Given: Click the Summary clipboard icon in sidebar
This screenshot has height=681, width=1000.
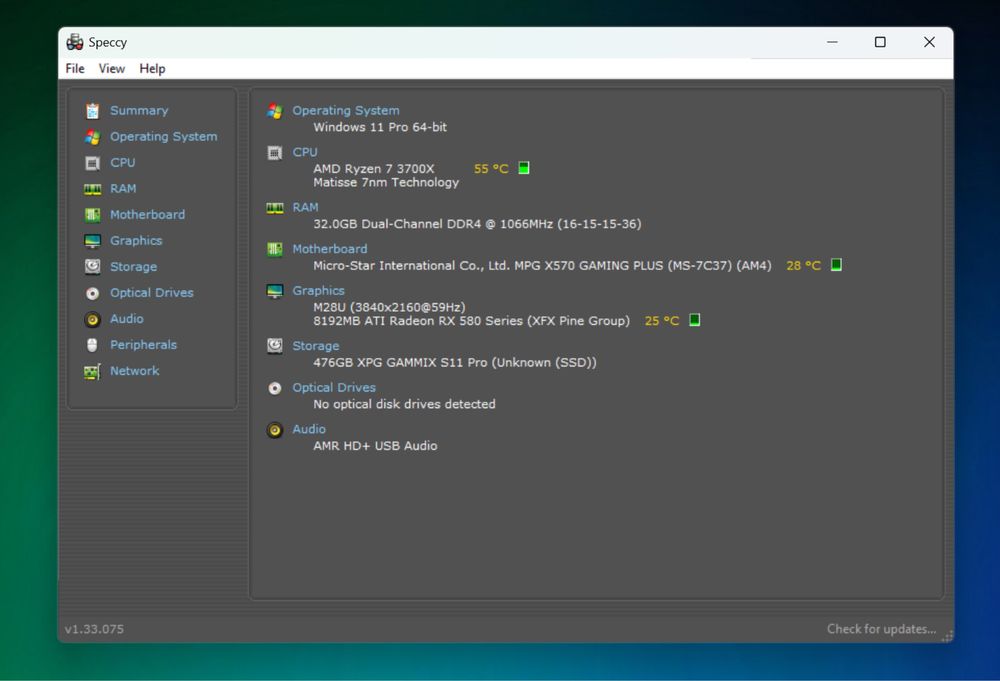Looking at the screenshot, I should point(92,111).
